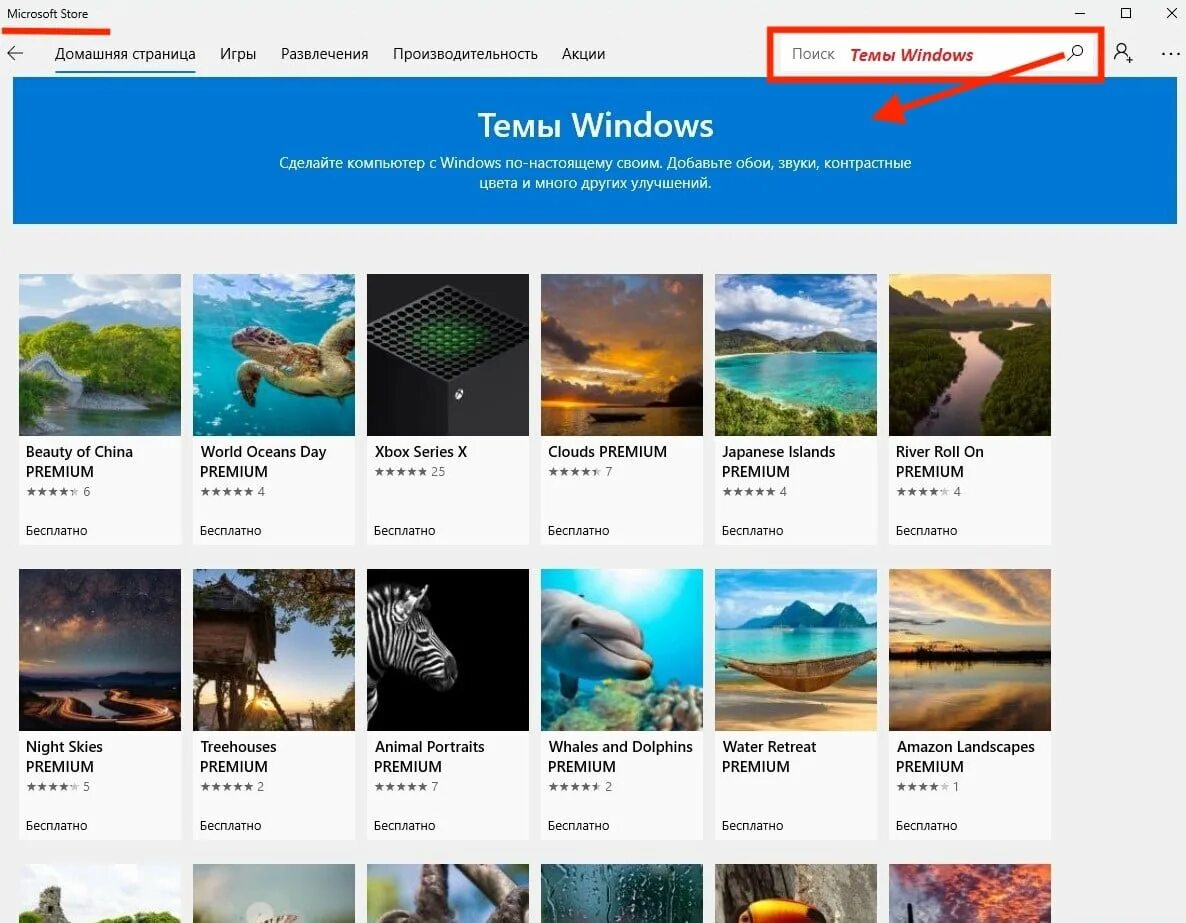Open the Акции tab
The height and width of the screenshot is (923, 1186).
click(583, 54)
